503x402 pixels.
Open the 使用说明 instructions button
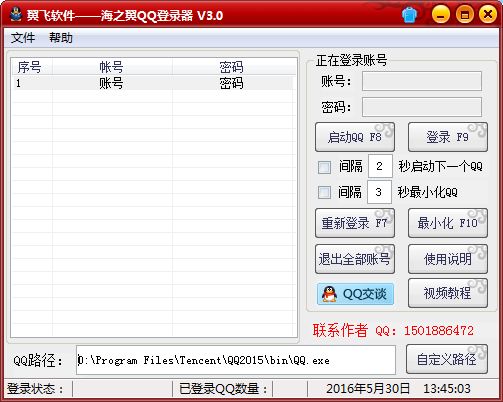tap(448, 259)
